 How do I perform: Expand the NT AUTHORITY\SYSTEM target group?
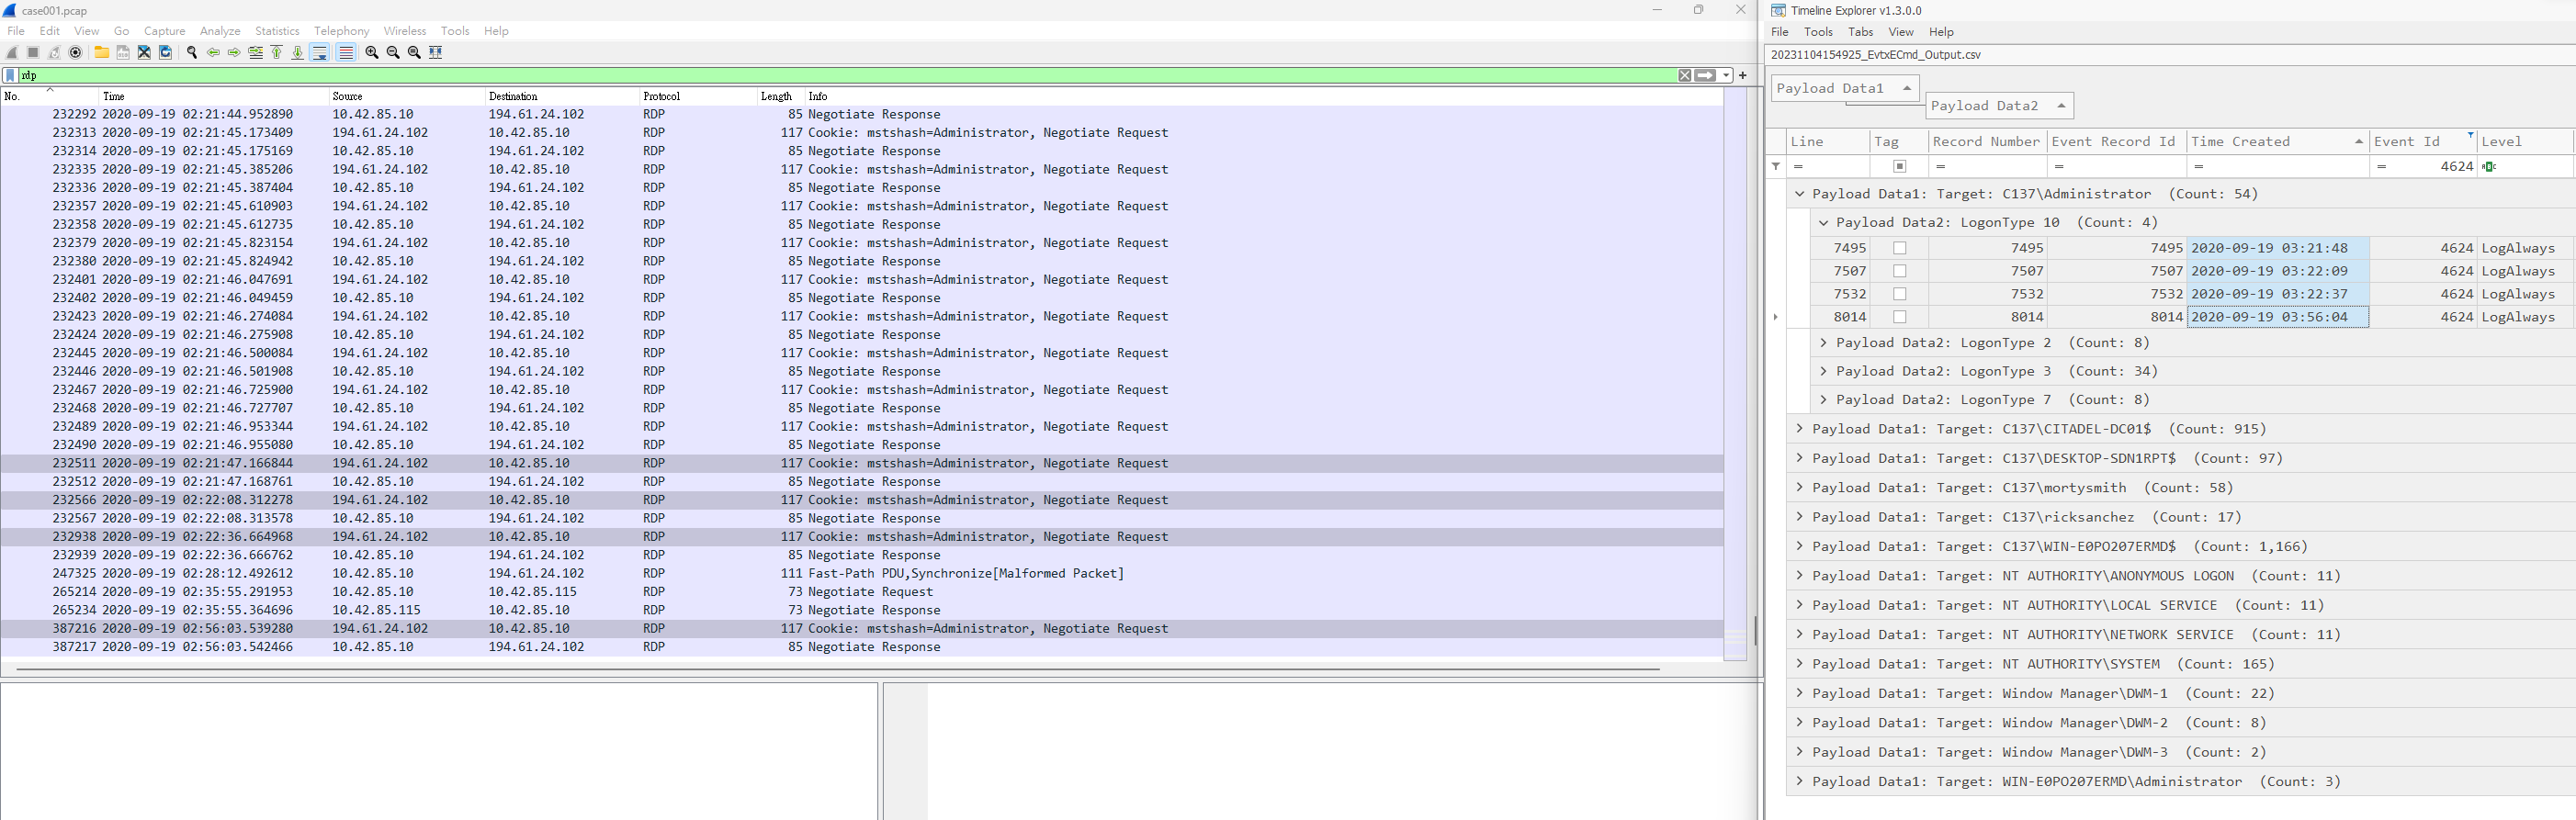pyautogui.click(x=1800, y=664)
